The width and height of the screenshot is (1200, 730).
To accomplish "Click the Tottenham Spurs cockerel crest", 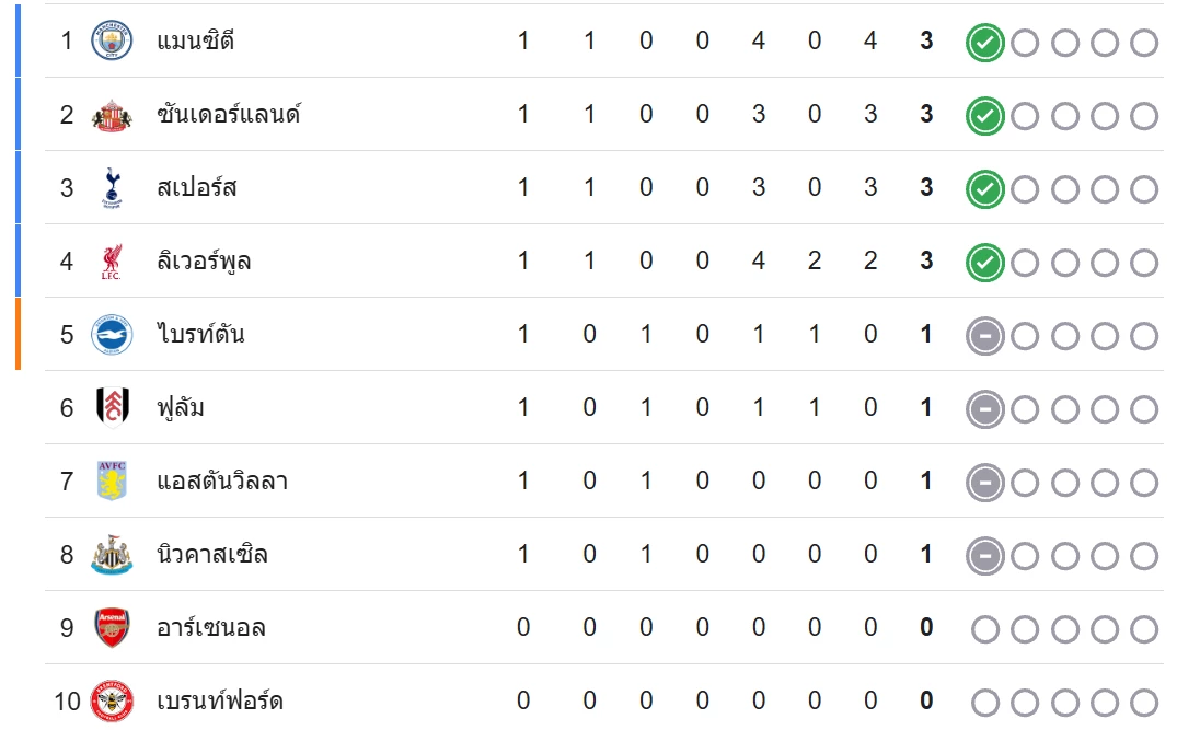I will (x=112, y=188).
